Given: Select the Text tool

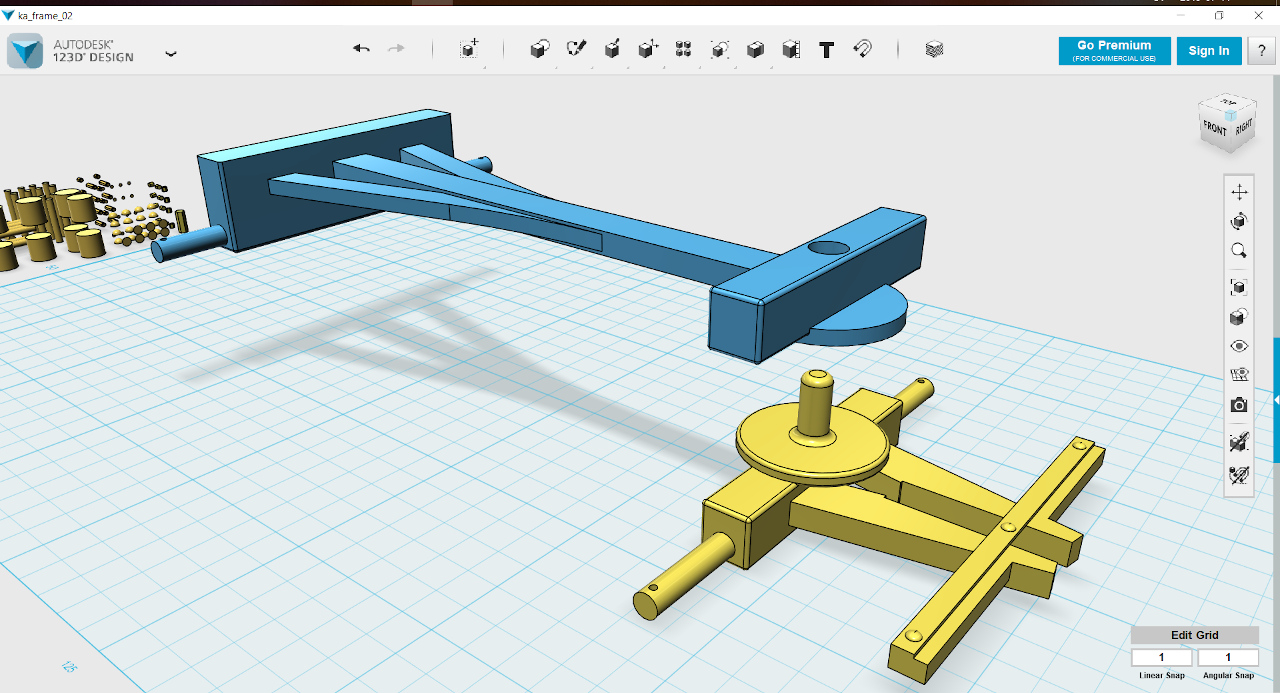Looking at the screenshot, I should coord(826,49).
